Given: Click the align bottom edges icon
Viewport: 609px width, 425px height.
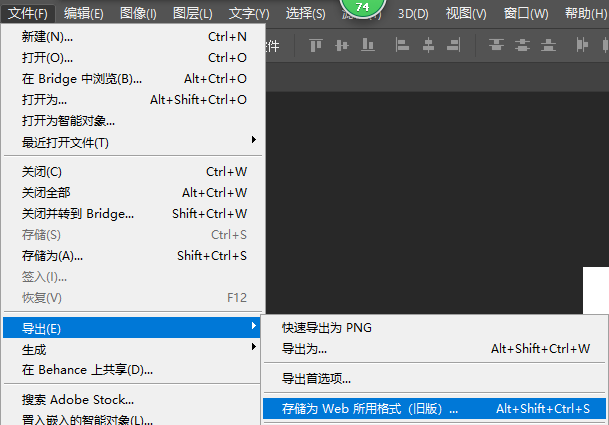Looking at the screenshot, I should tap(367, 45).
